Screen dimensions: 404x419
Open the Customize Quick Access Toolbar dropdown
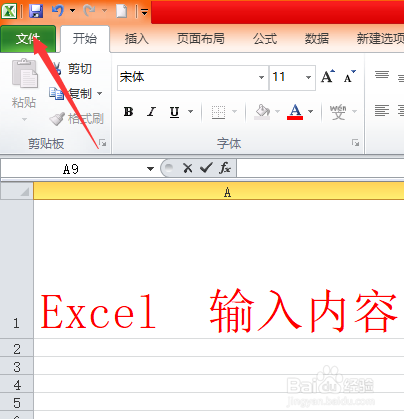(x=144, y=12)
